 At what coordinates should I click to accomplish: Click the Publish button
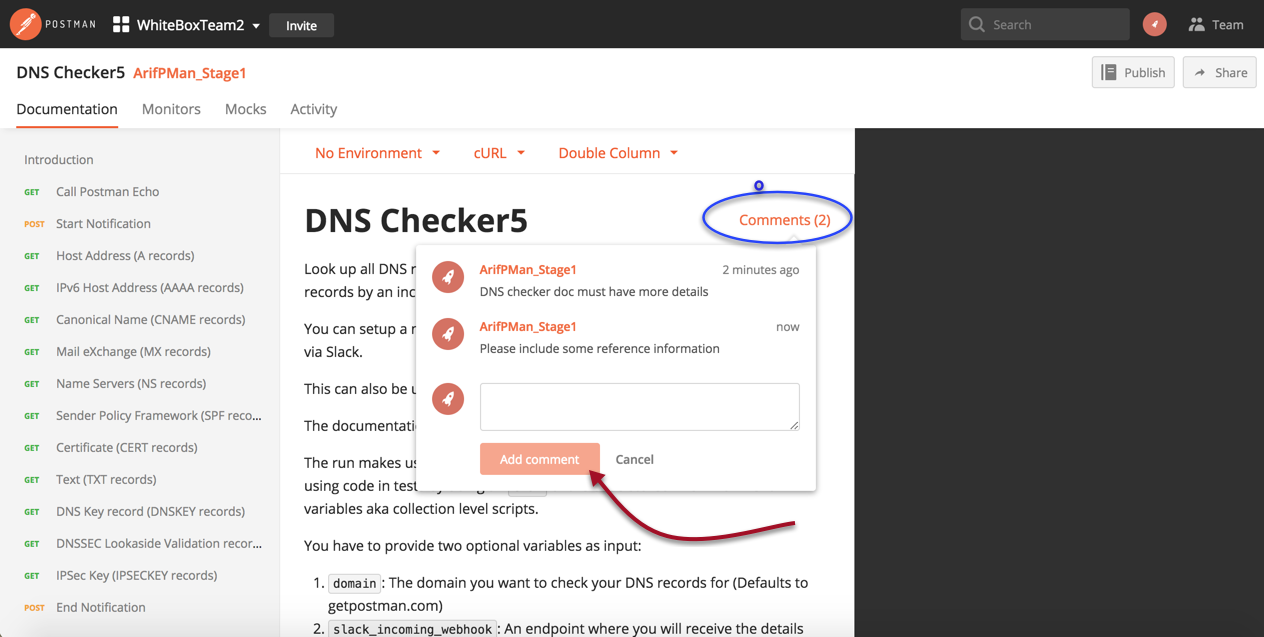(x=1133, y=72)
